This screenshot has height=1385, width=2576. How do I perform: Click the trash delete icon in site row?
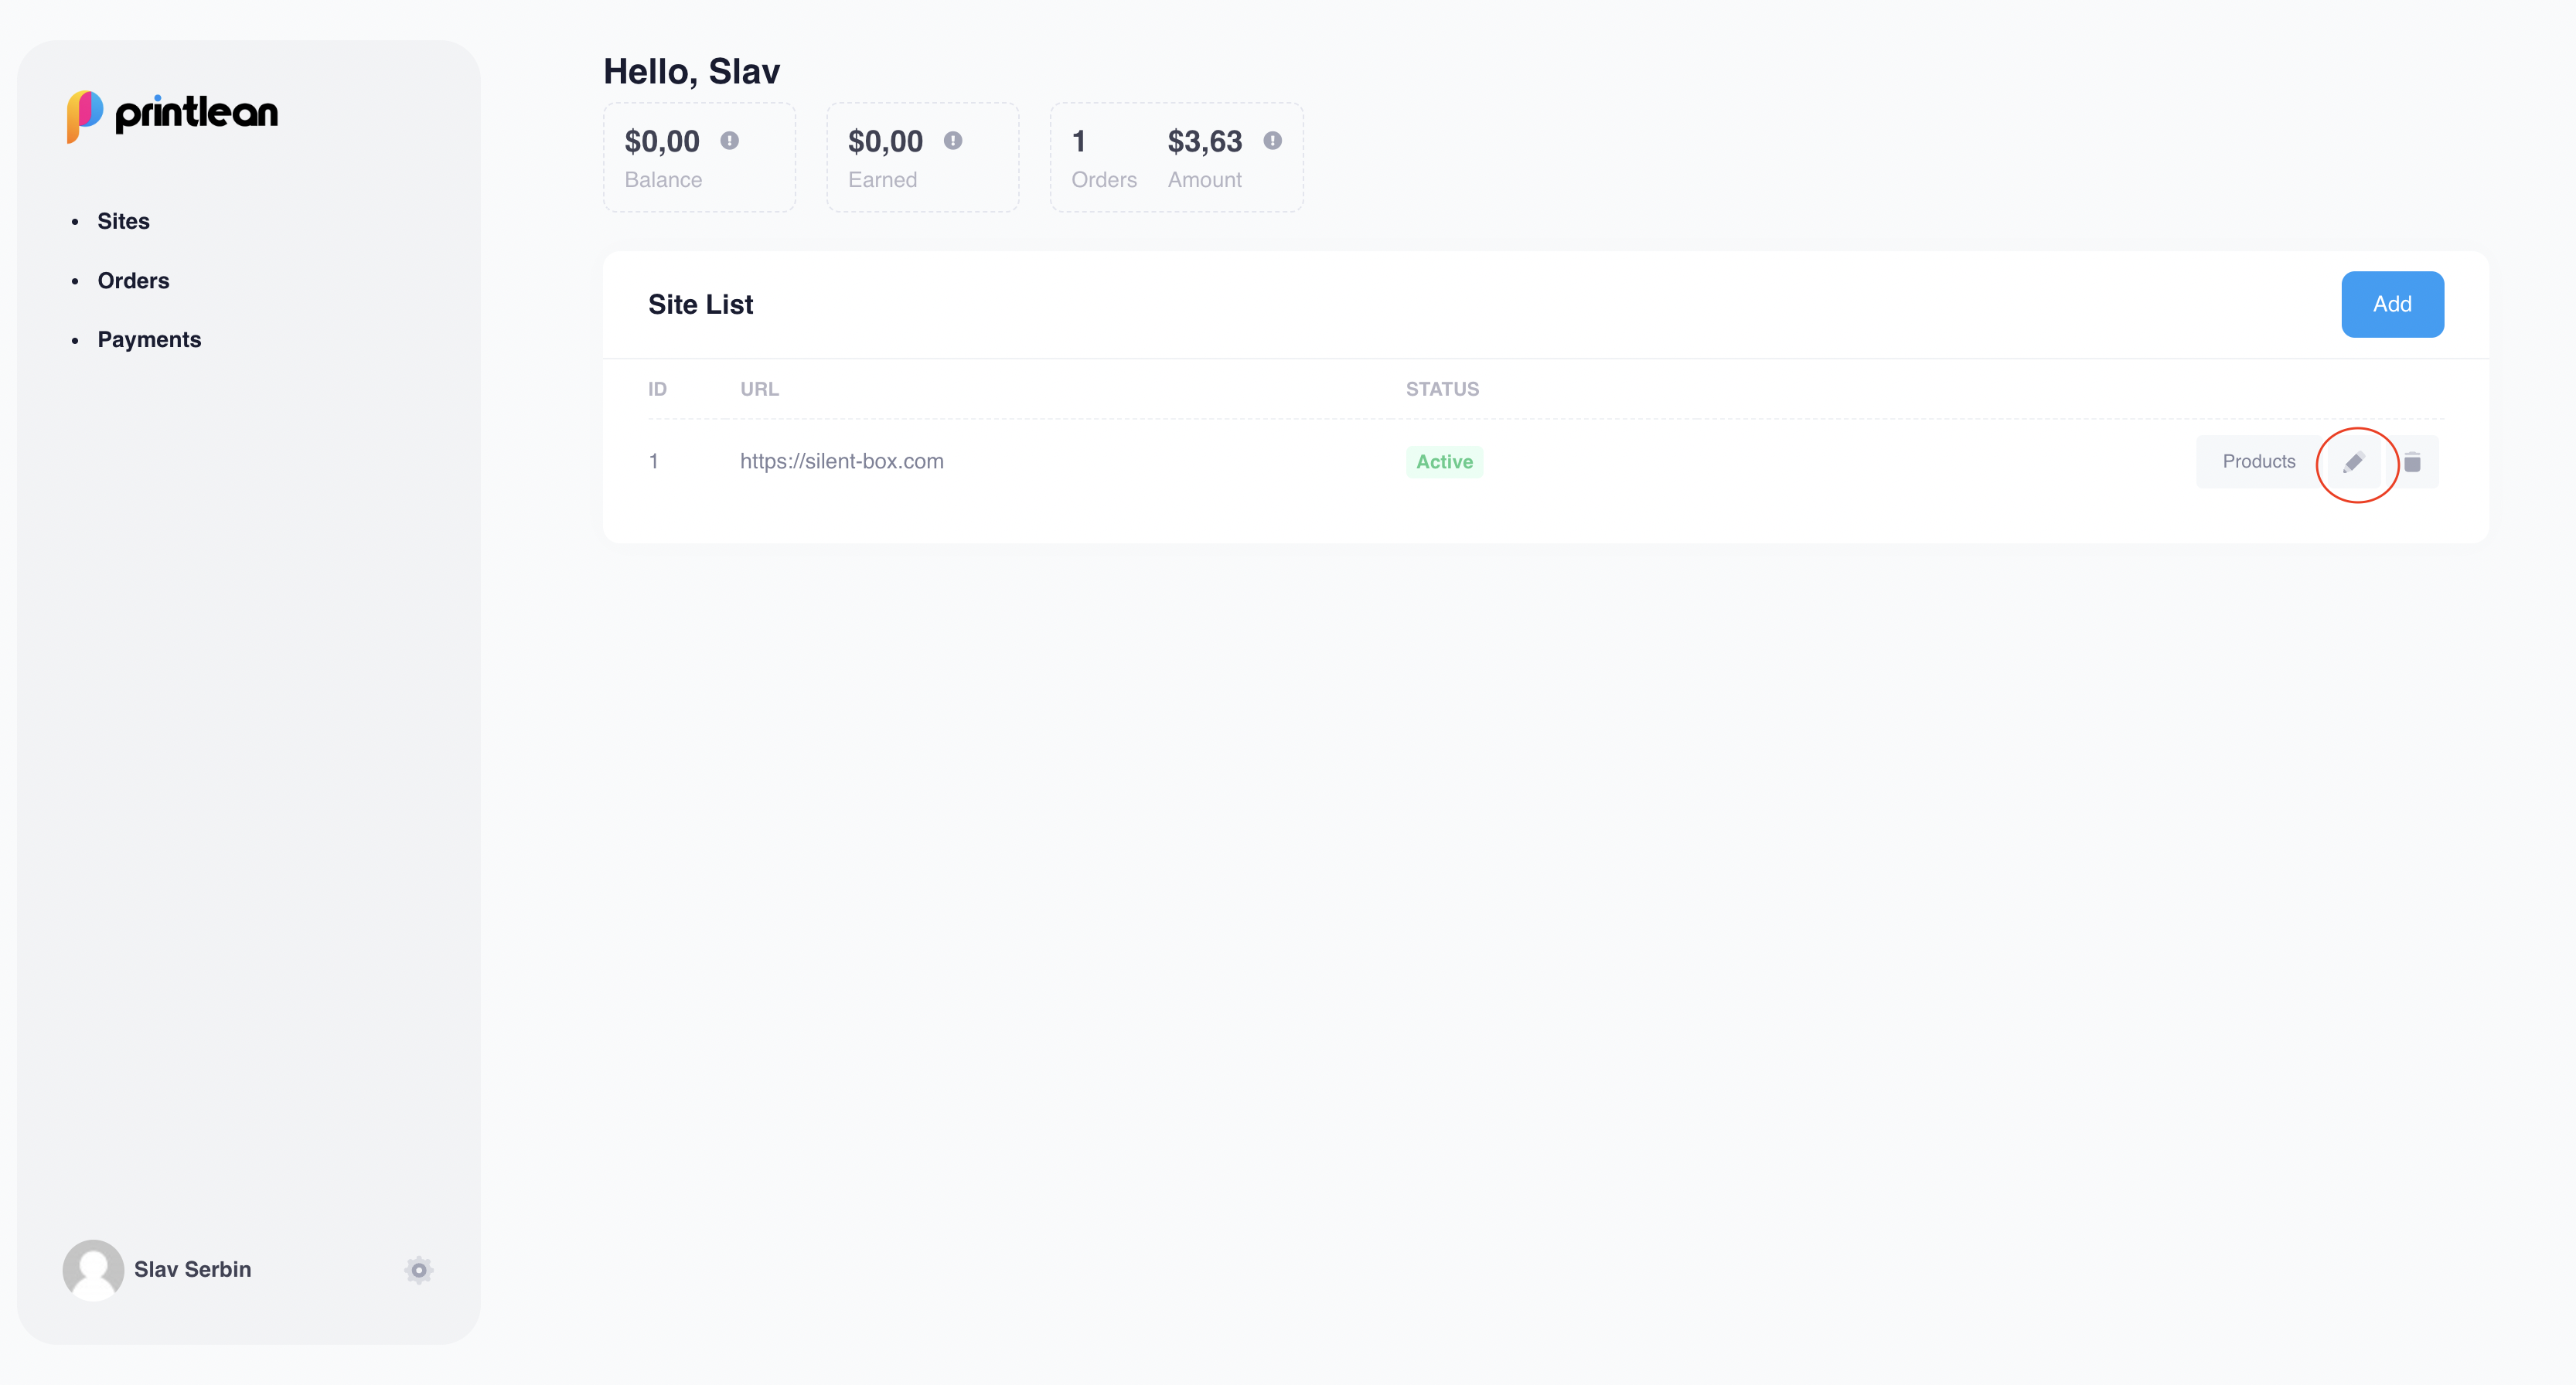click(x=2412, y=462)
